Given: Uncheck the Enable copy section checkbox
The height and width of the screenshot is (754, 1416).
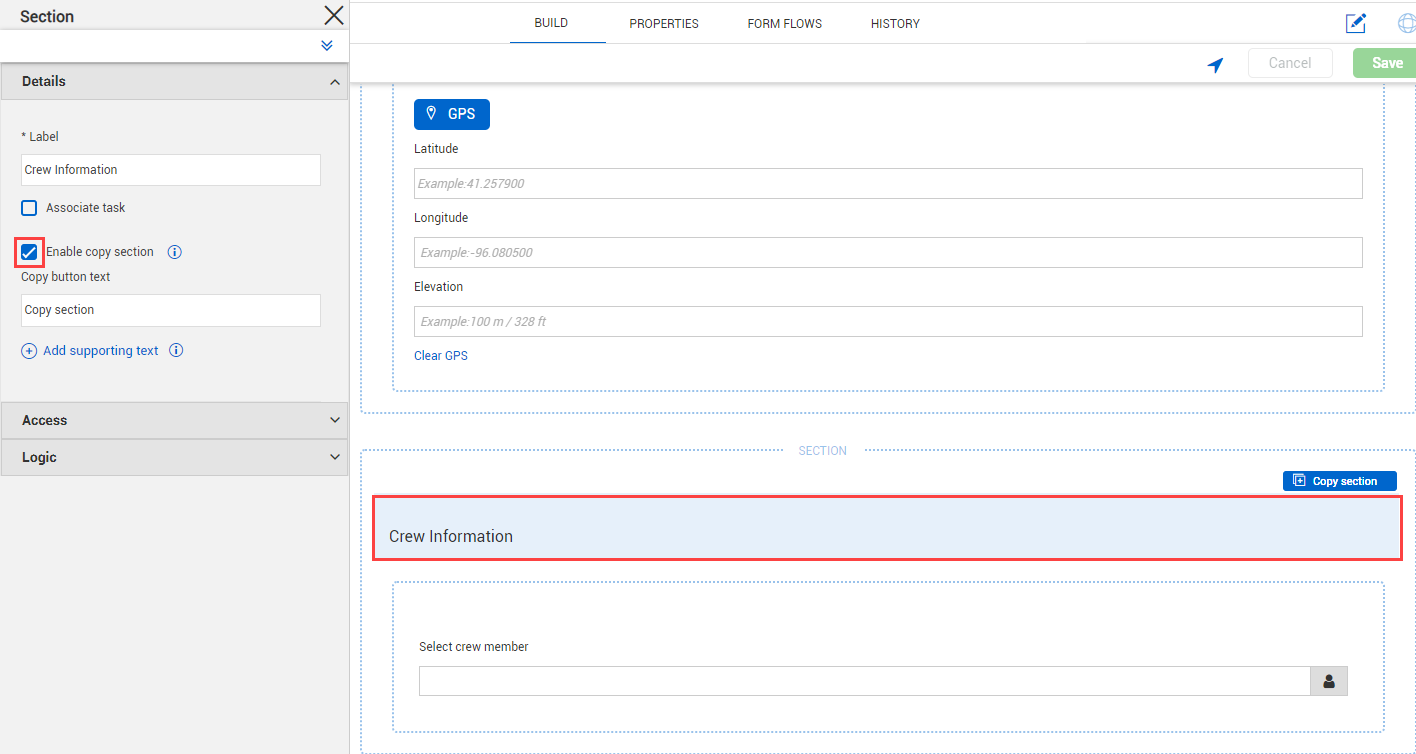Looking at the screenshot, I should pyautogui.click(x=29, y=252).
